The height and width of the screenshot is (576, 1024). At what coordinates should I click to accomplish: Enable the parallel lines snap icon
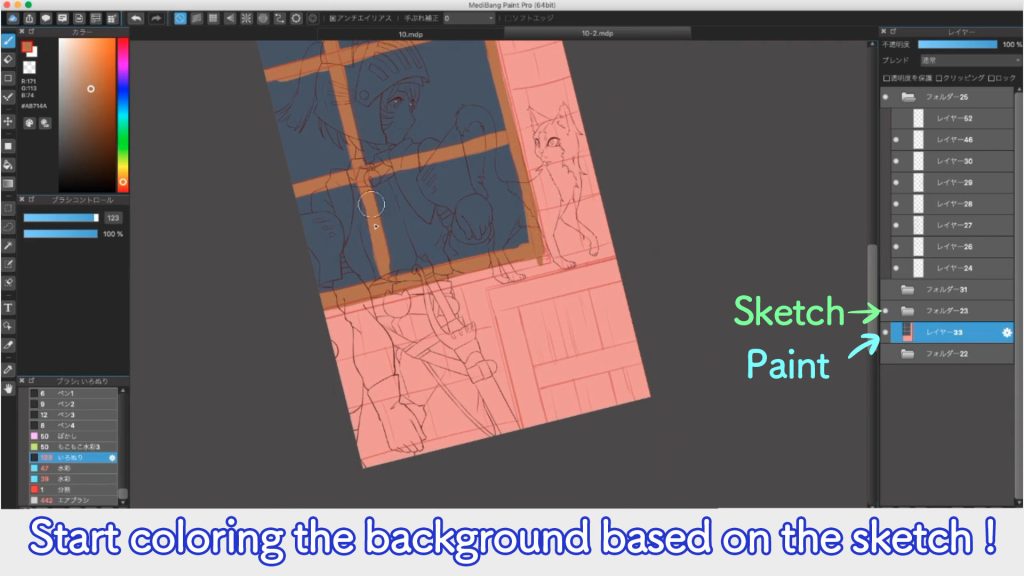pos(197,18)
